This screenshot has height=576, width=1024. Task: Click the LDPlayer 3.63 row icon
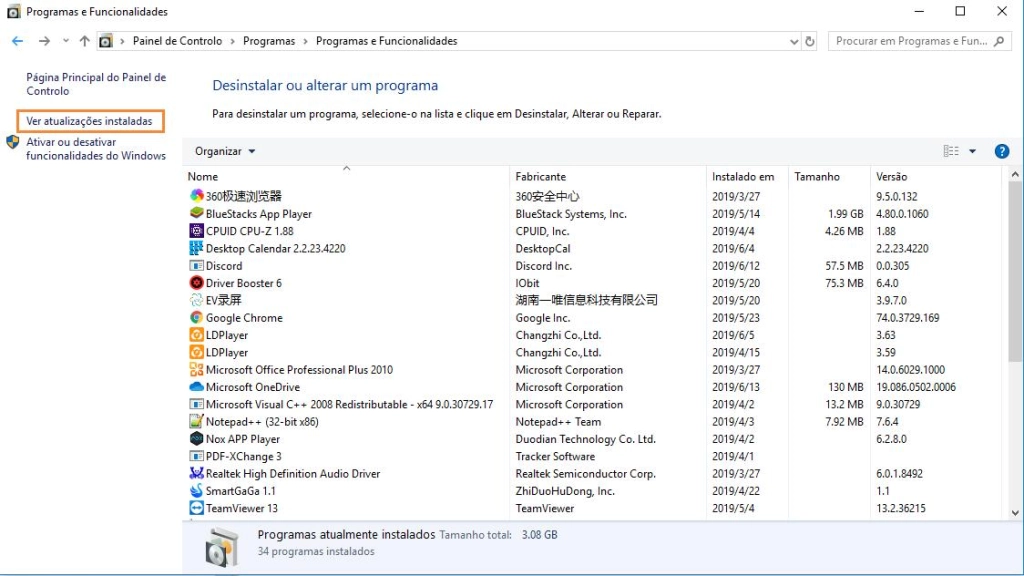pos(196,335)
